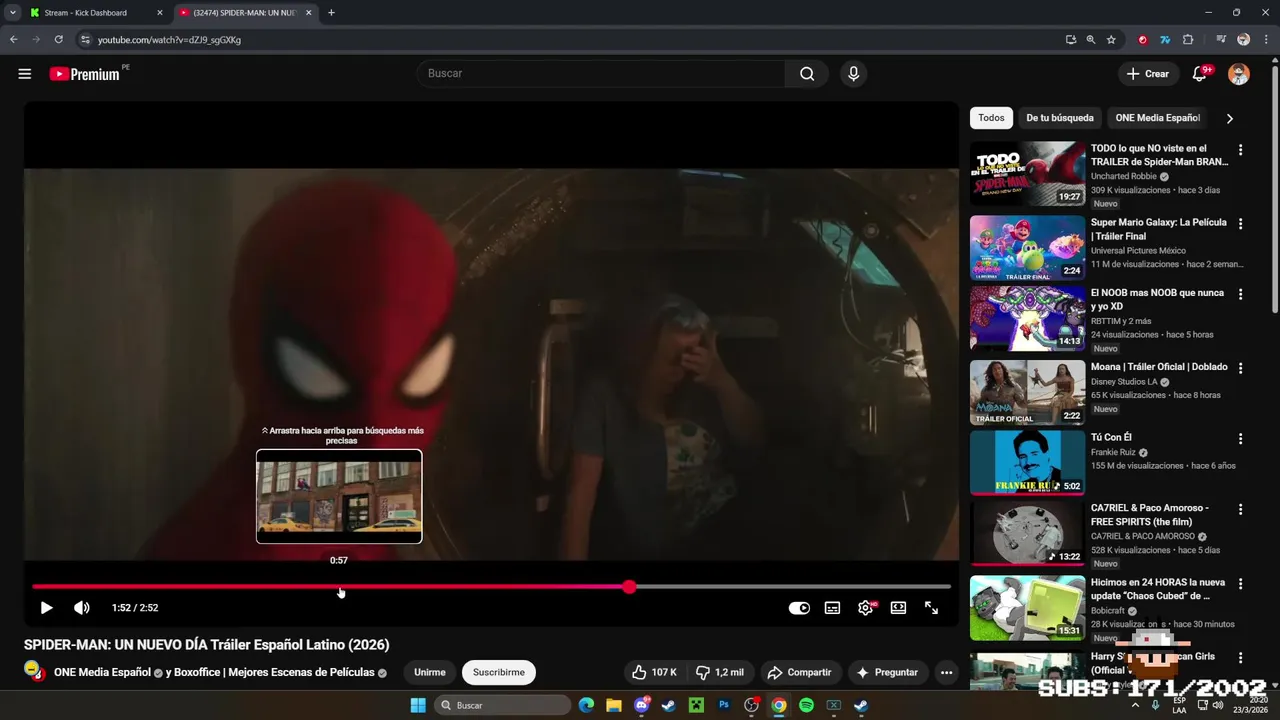Like the video (107 K)
Image resolution: width=1280 pixels, height=720 pixels.
click(x=655, y=673)
